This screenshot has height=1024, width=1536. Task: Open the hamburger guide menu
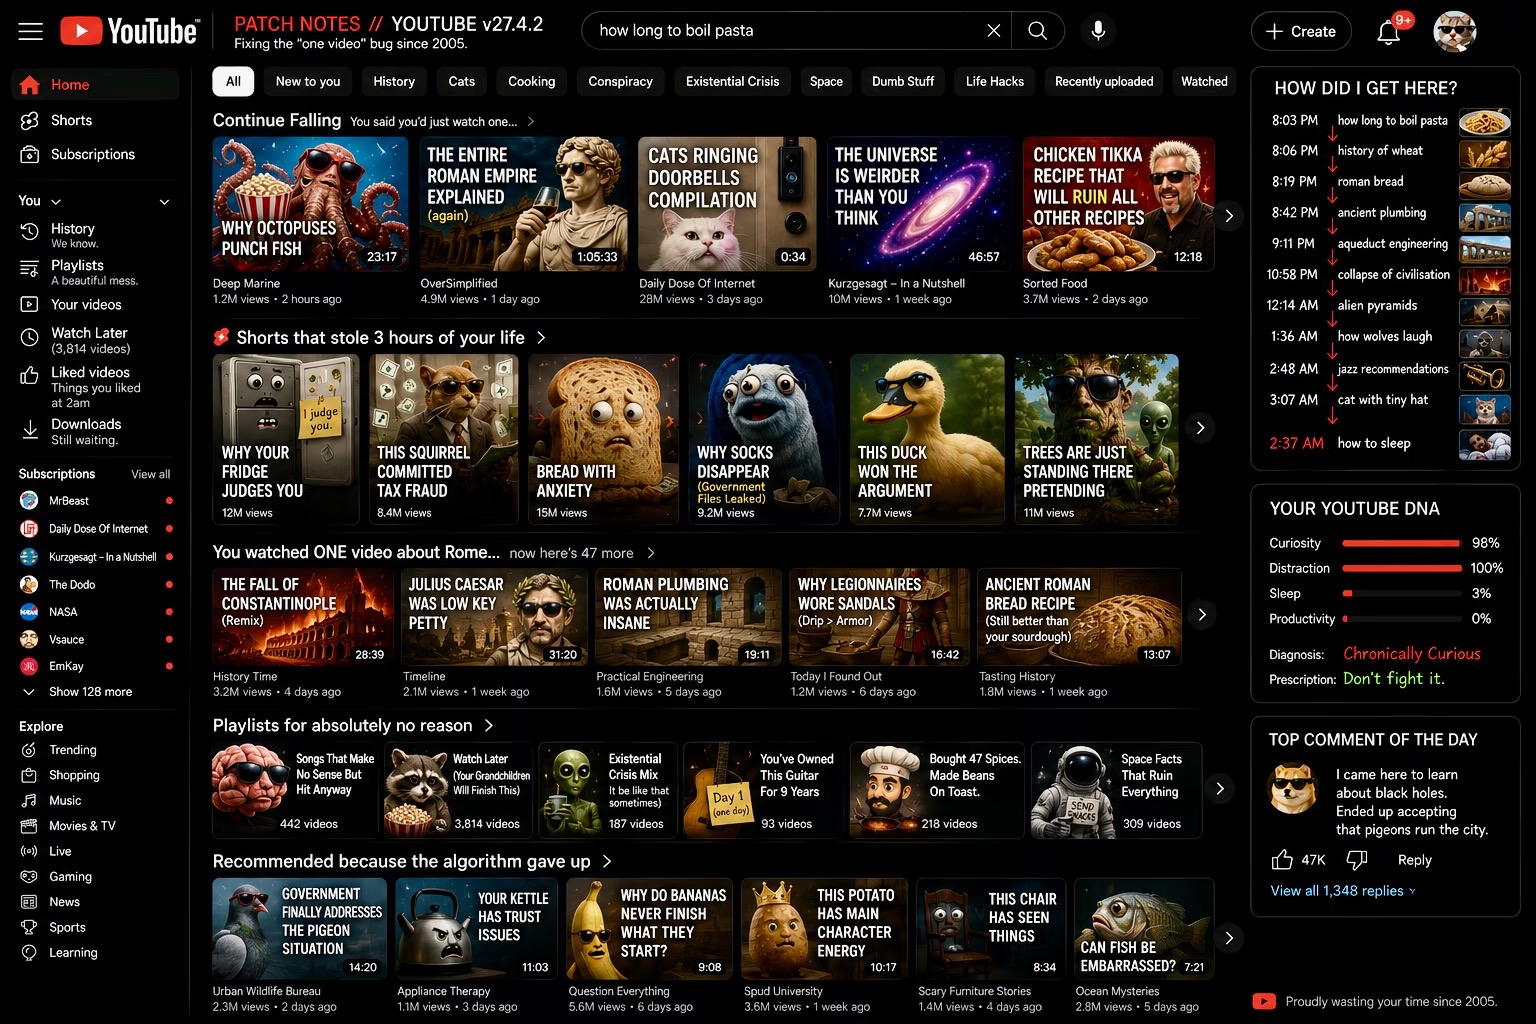[x=31, y=31]
